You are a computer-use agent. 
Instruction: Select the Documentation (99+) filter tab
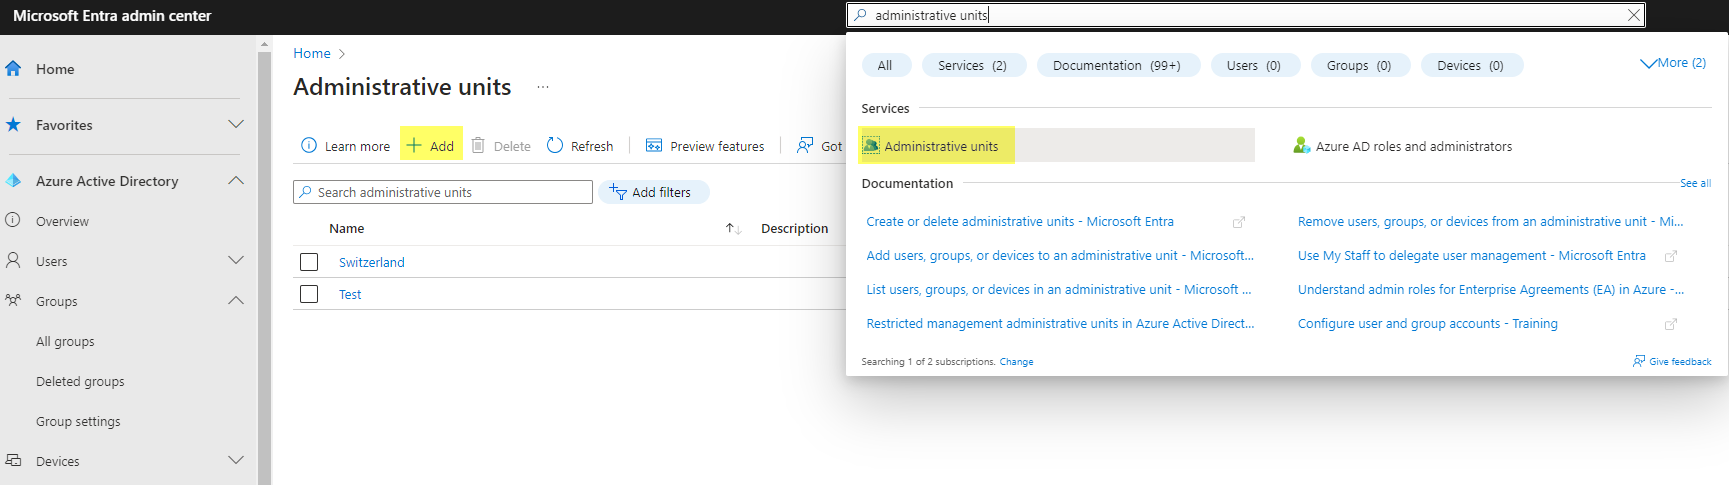[1117, 65]
